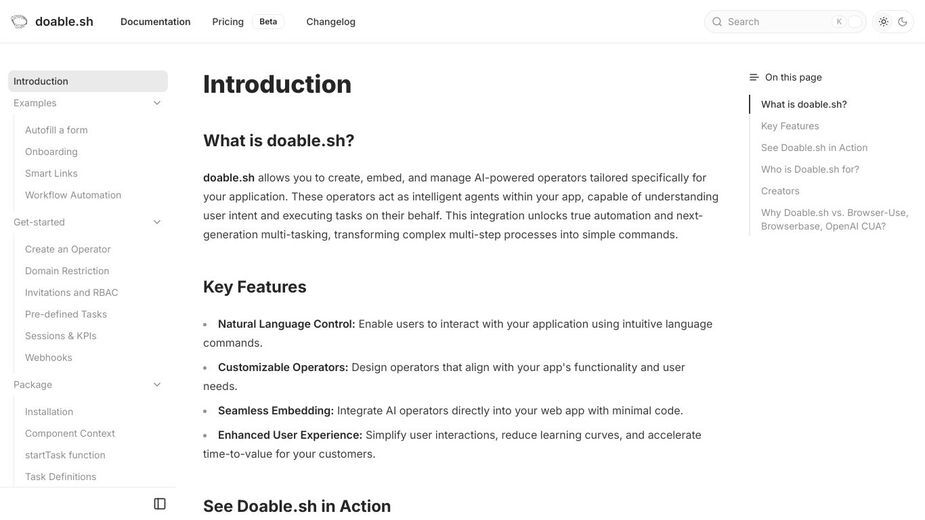Jump to Who is Doable.sh for? section

810,169
